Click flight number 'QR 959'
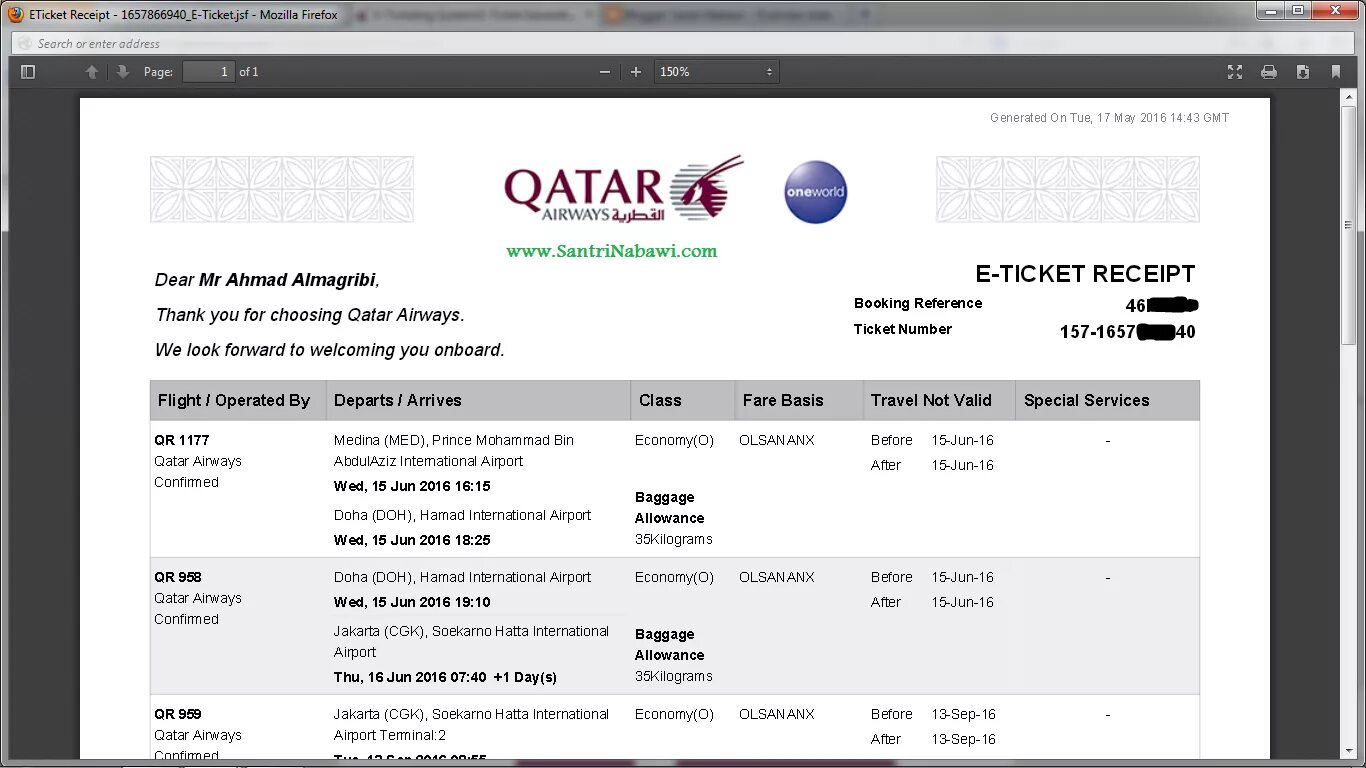 point(178,714)
